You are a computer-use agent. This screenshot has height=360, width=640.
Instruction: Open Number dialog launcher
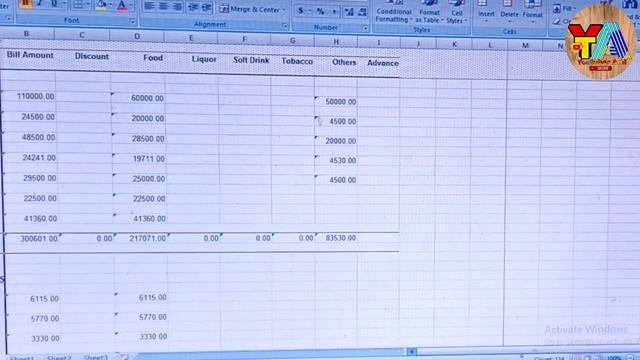365,28
